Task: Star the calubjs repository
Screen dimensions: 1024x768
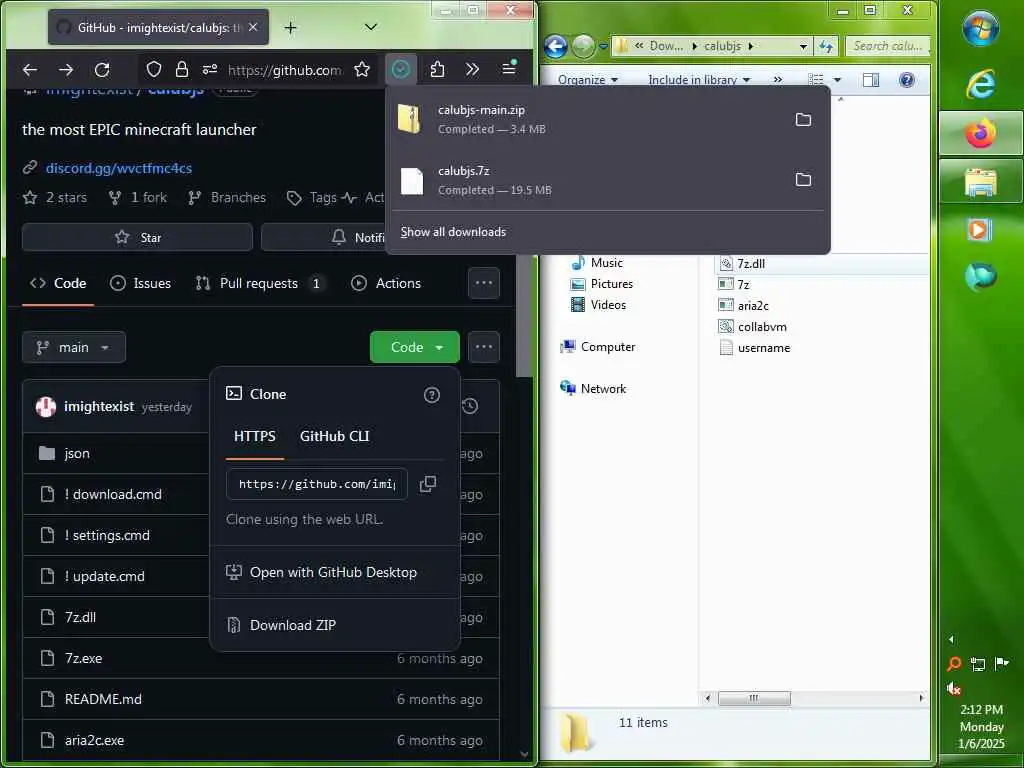Action: click(137, 237)
